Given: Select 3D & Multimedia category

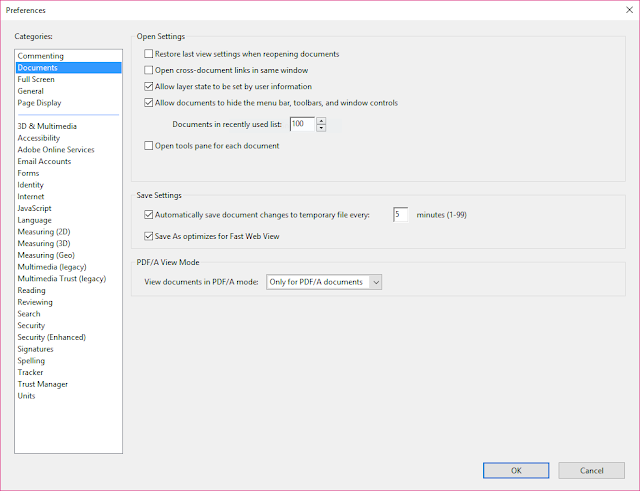Looking at the screenshot, I should (x=68, y=126).
